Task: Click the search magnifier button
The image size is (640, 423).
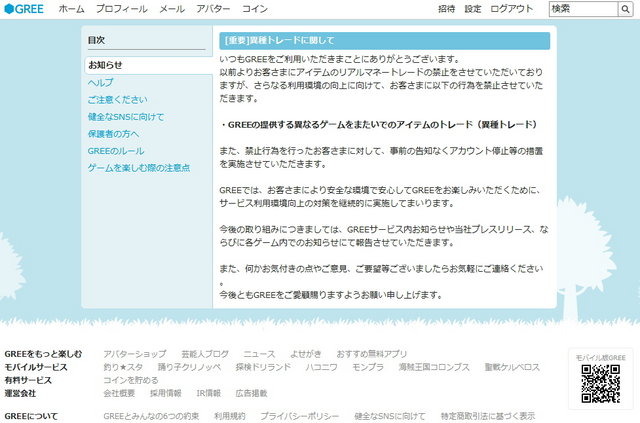Action: pos(625,9)
